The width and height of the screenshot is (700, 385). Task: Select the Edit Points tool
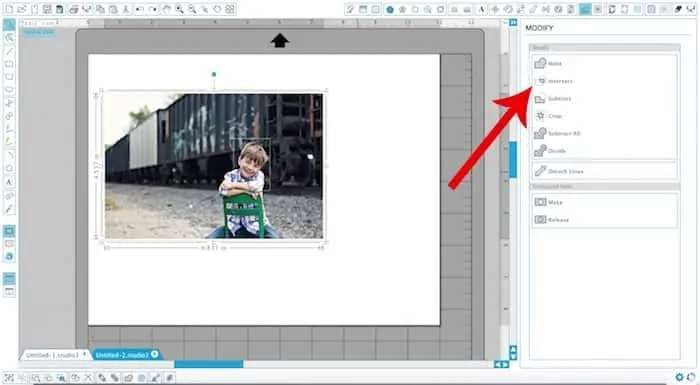[9, 38]
